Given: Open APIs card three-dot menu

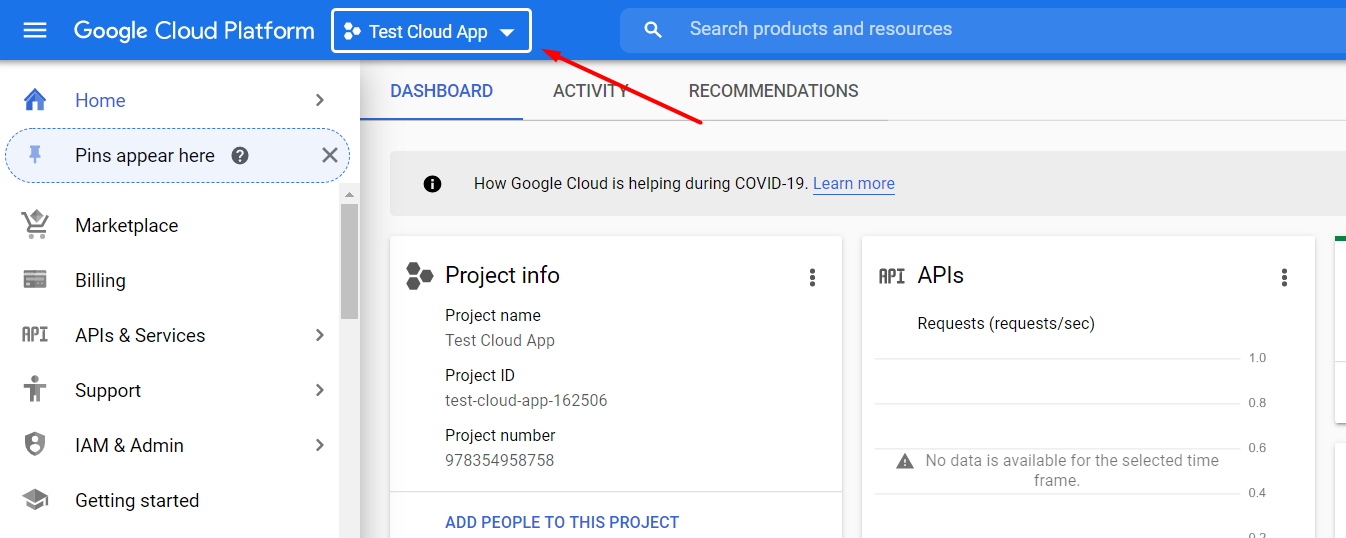Looking at the screenshot, I should pyautogui.click(x=1284, y=277).
